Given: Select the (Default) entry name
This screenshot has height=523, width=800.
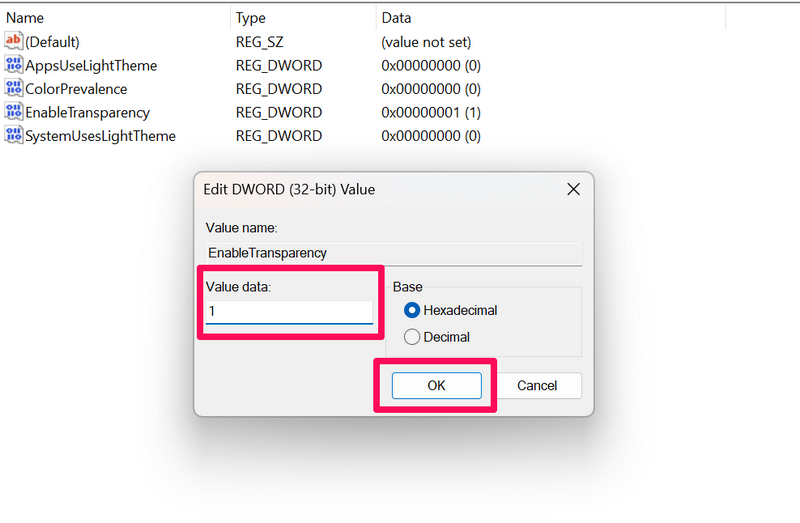Looking at the screenshot, I should 53,42.
